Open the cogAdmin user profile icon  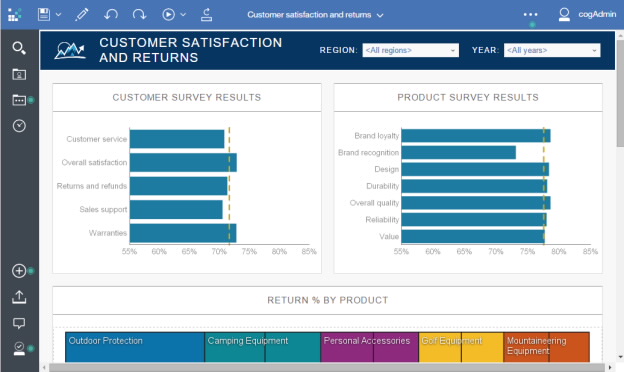coord(564,15)
